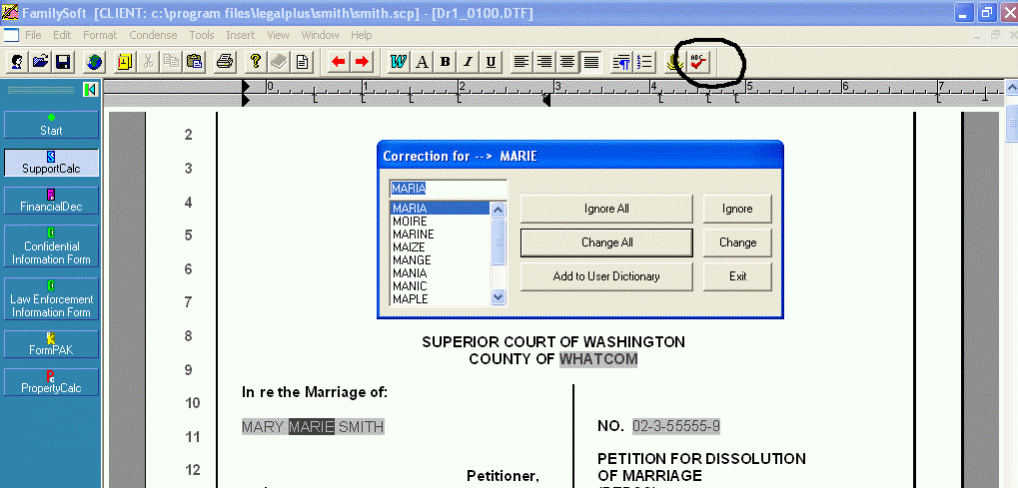Click the Save floppy disk icon
1018x488 pixels.
tap(62, 62)
